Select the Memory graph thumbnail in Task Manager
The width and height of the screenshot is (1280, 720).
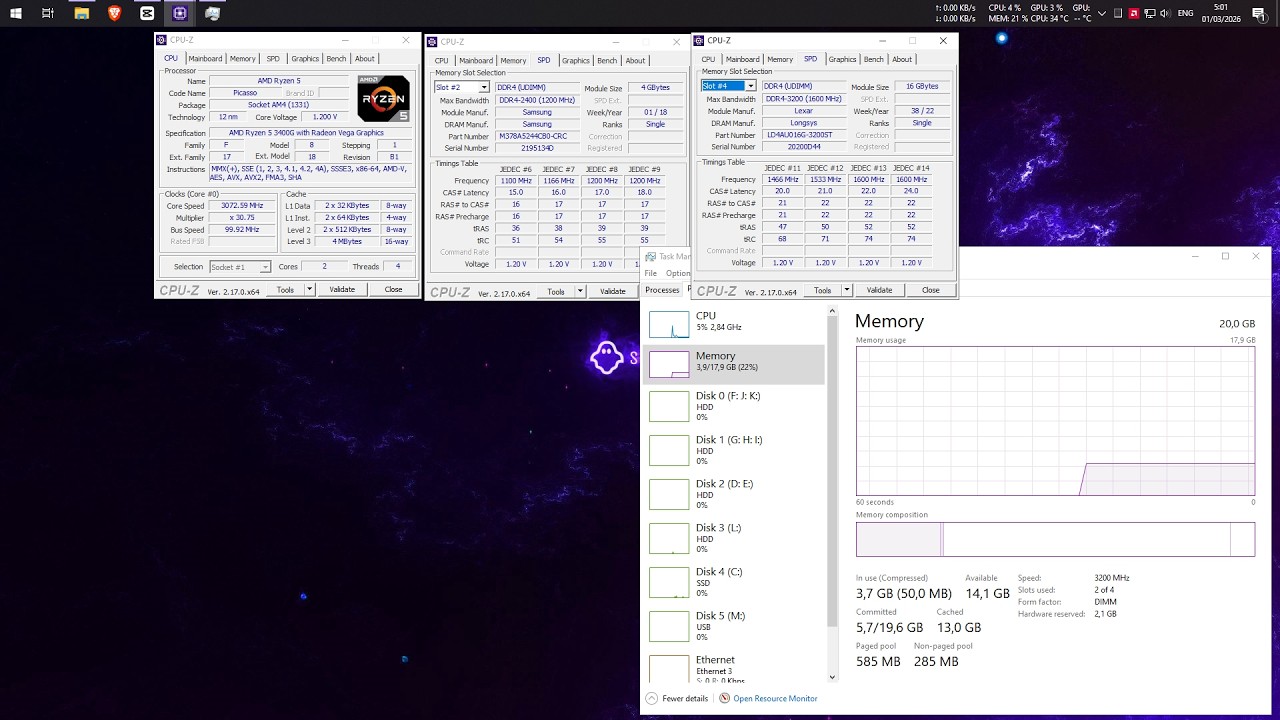(x=669, y=364)
